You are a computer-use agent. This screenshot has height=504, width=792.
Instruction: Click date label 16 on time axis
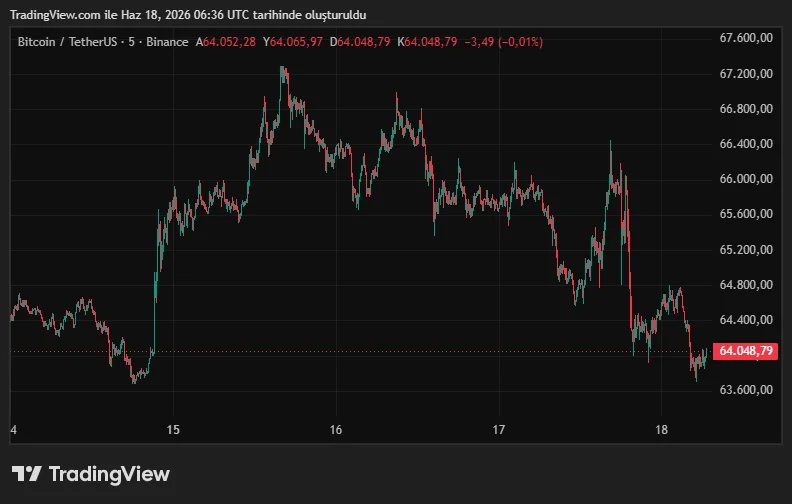coord(336,430)
